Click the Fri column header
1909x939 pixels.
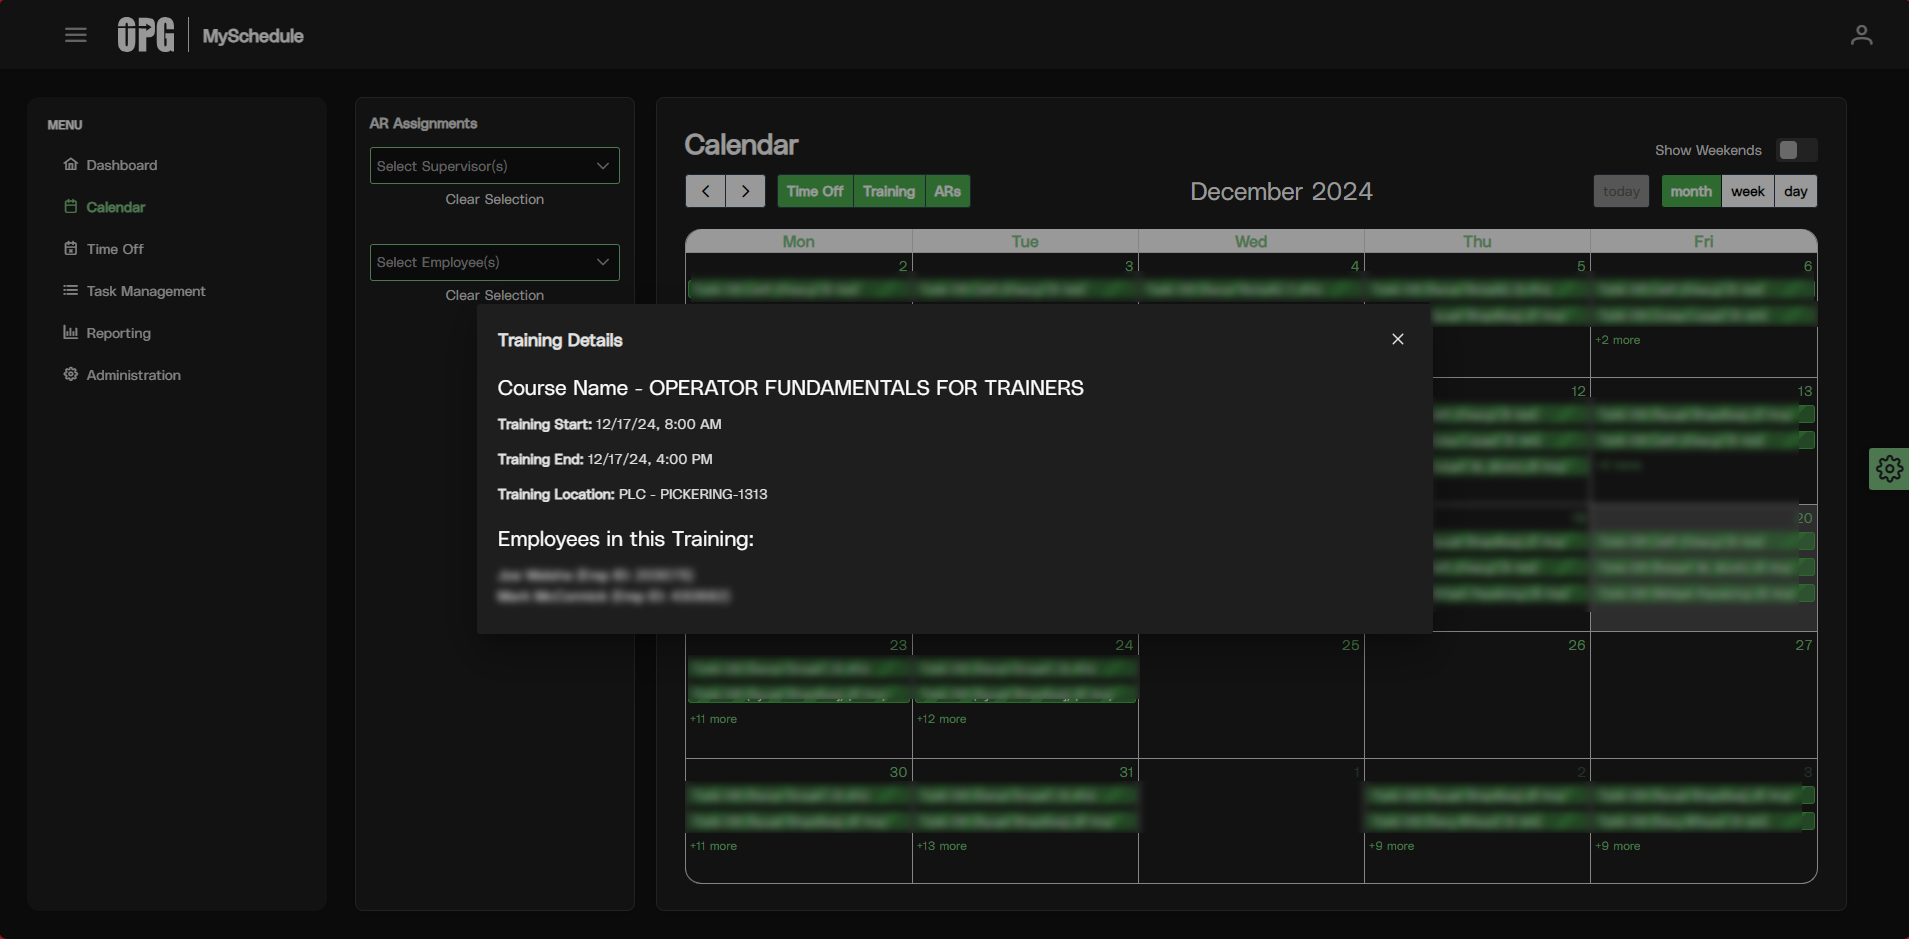coord(1704,241)
